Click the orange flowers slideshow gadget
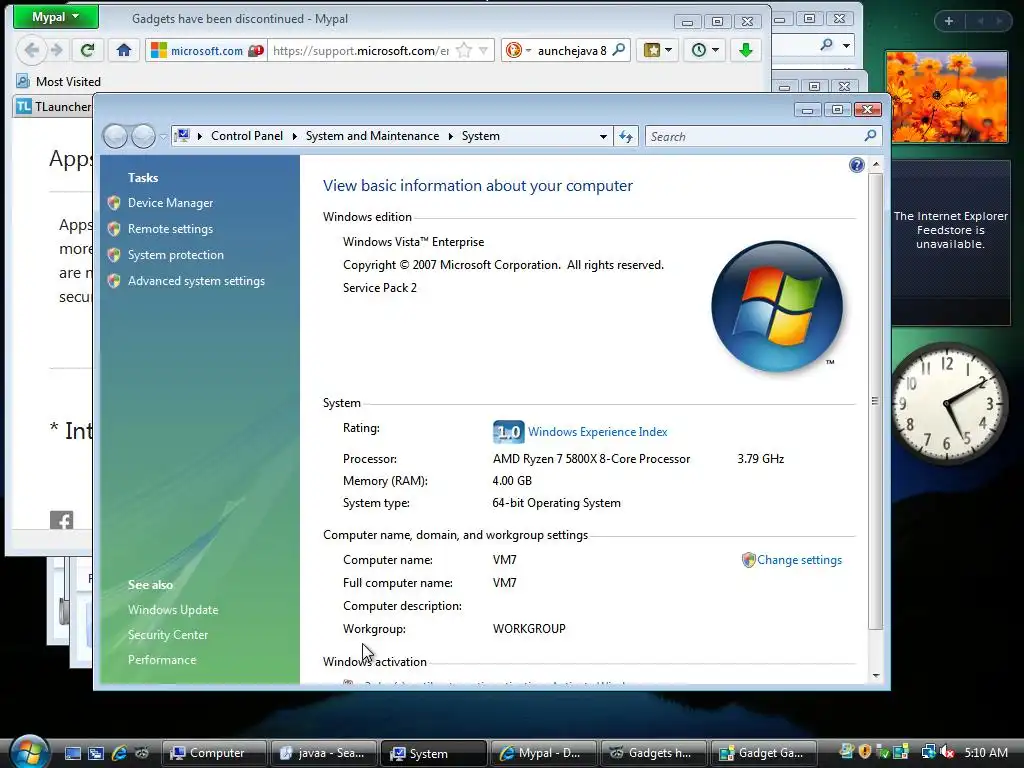The width and height of the screenshot is (1024, 768). tap(946, 97)
